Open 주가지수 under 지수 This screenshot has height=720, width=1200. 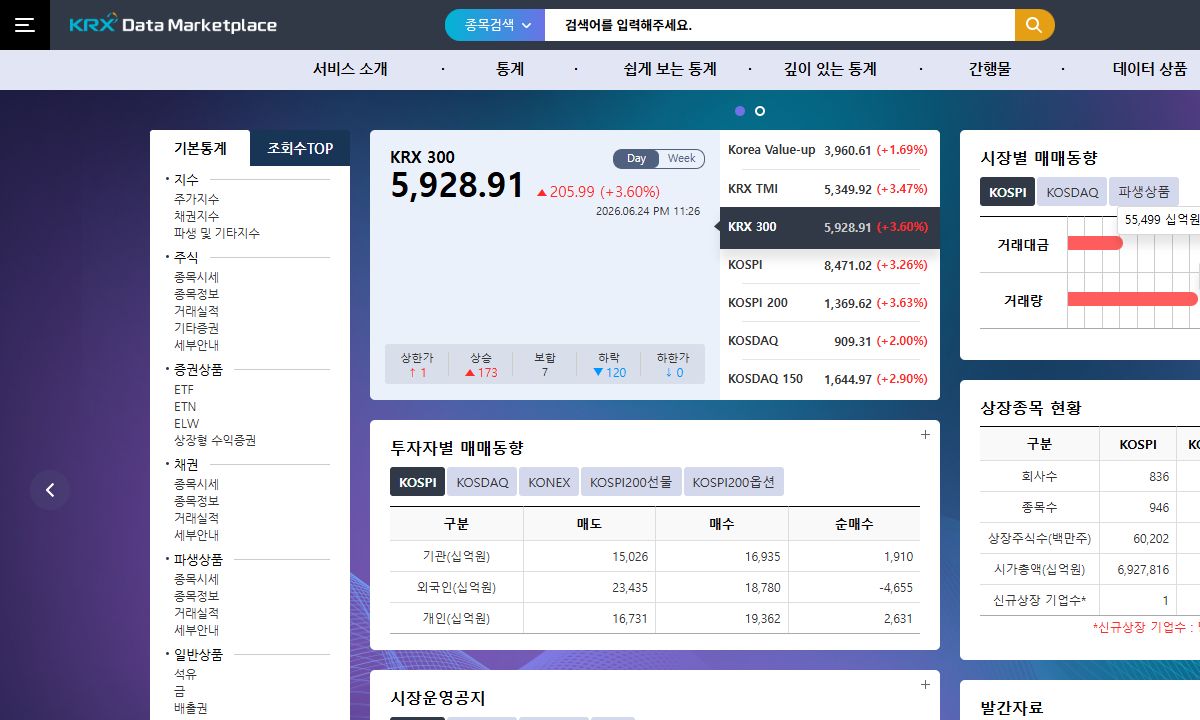[197, 199]
